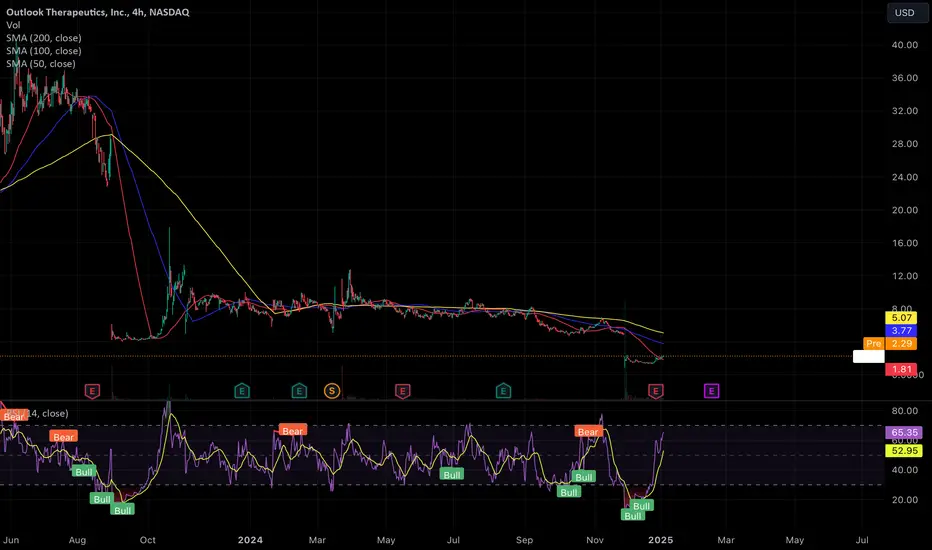Click the 2025 time axis label
Screen dimensions: 932x550
tap(660, 540)
